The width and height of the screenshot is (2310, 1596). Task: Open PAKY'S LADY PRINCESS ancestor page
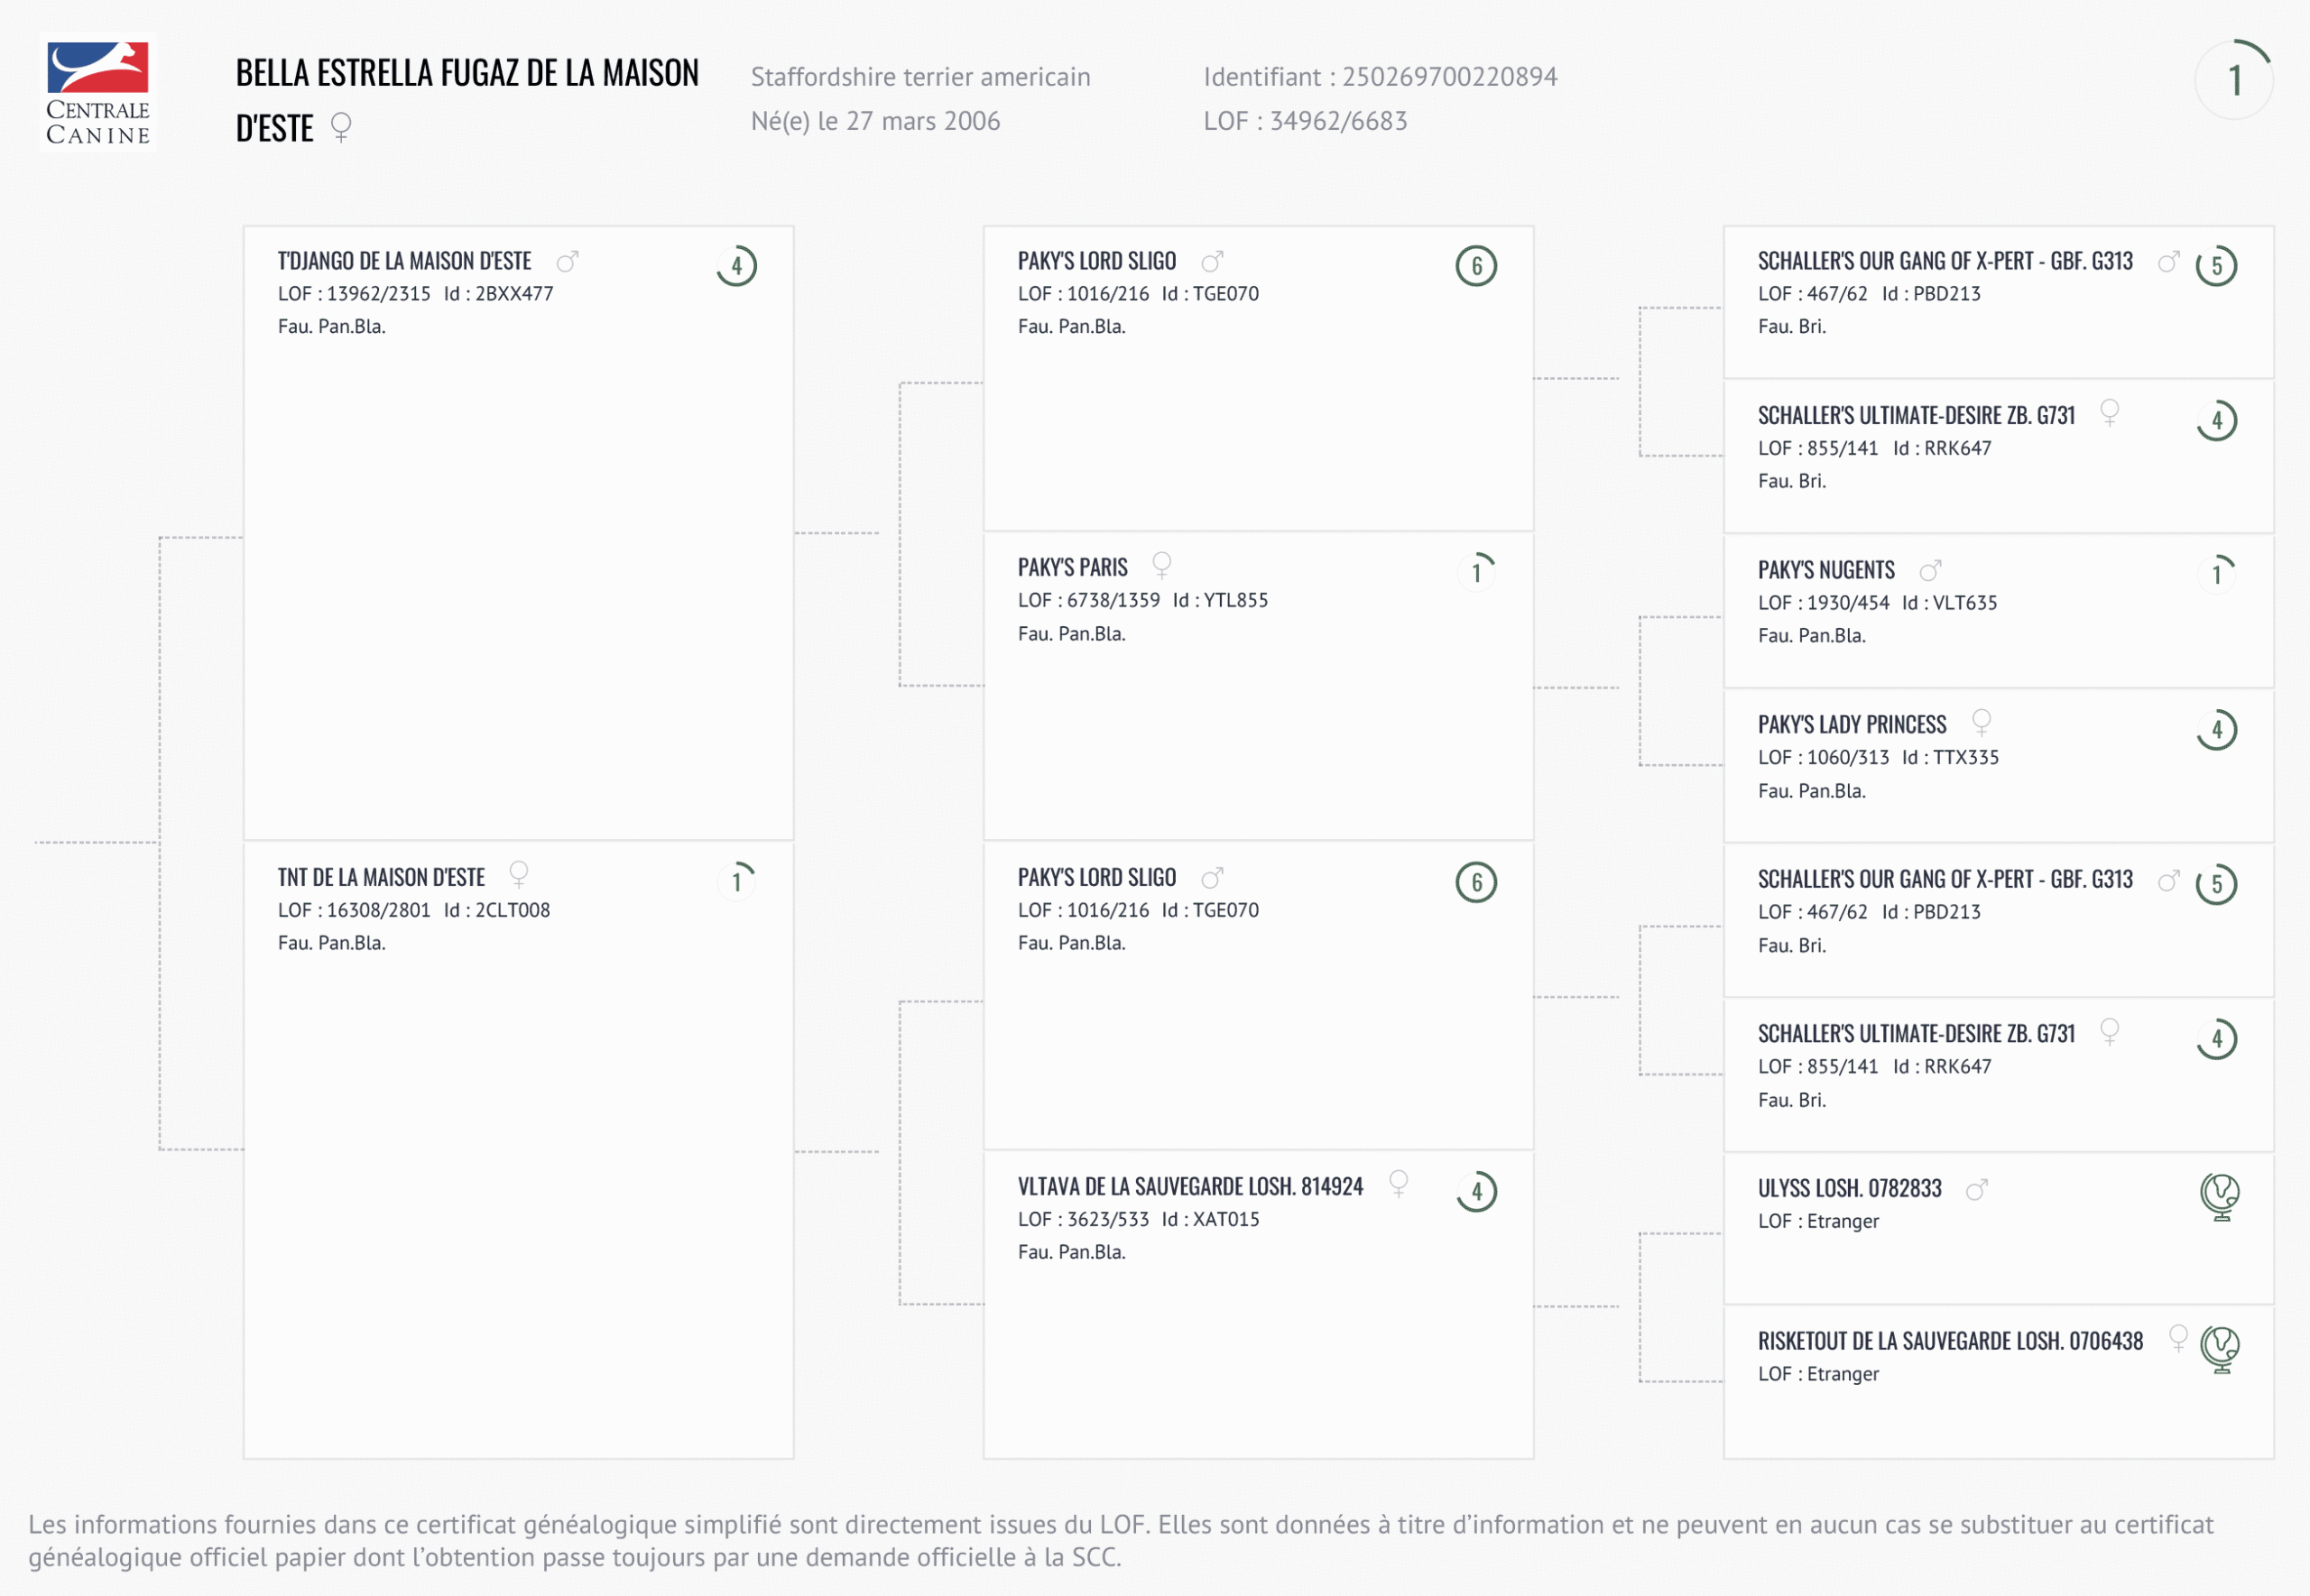pyautogui.click(x=1852, y=725)
